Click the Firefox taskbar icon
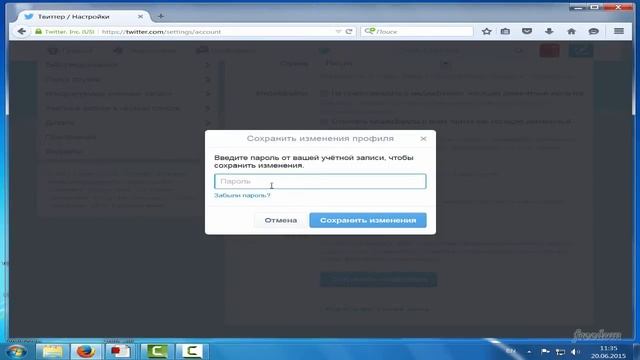 click(86, 351)
